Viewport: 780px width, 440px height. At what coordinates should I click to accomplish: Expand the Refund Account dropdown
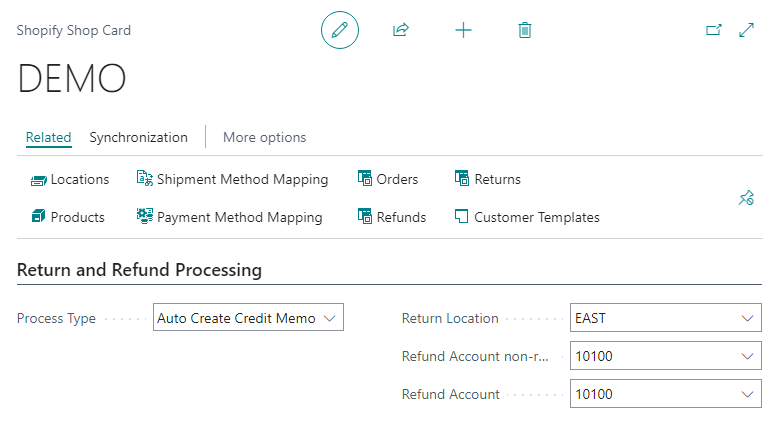747,394
